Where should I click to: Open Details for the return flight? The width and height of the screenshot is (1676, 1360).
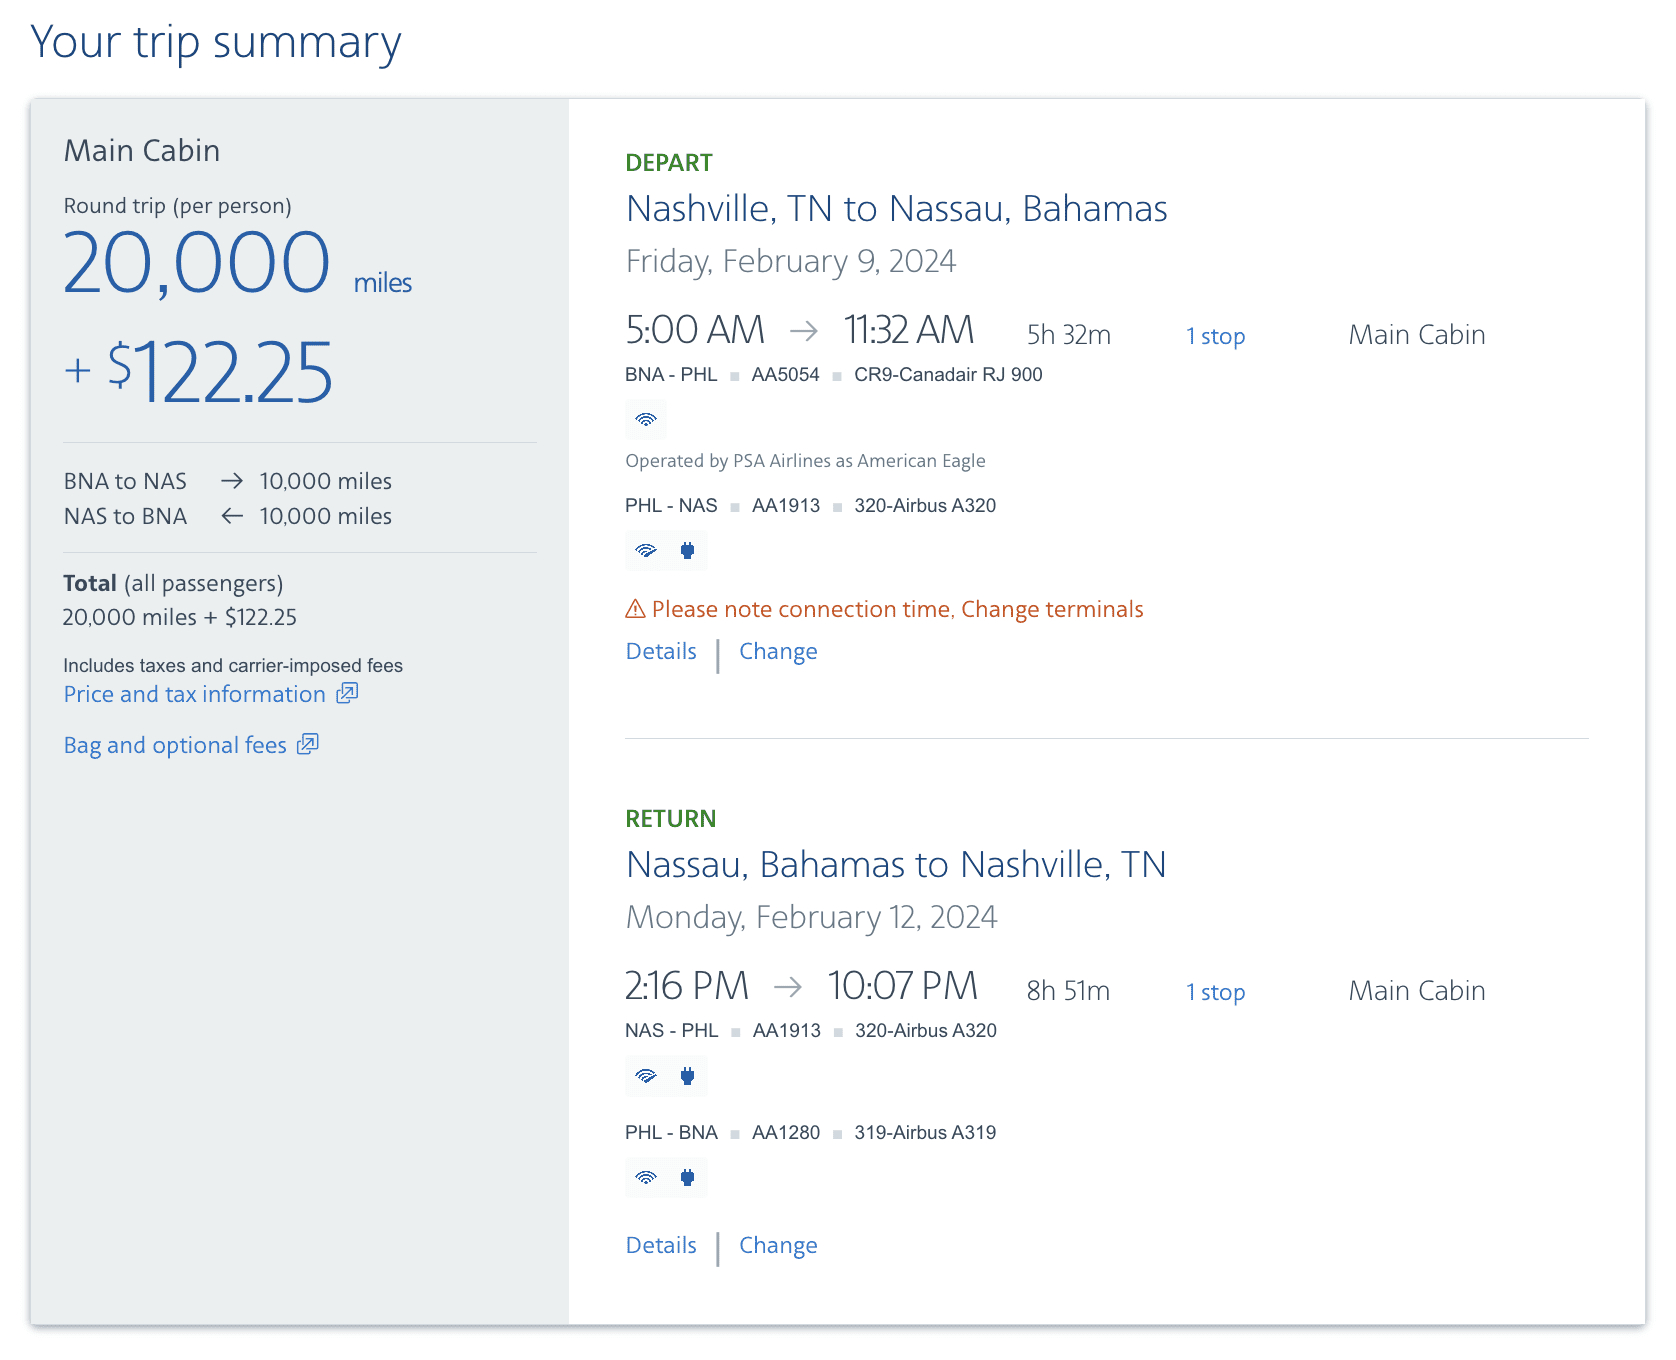tap(660, 1245)
